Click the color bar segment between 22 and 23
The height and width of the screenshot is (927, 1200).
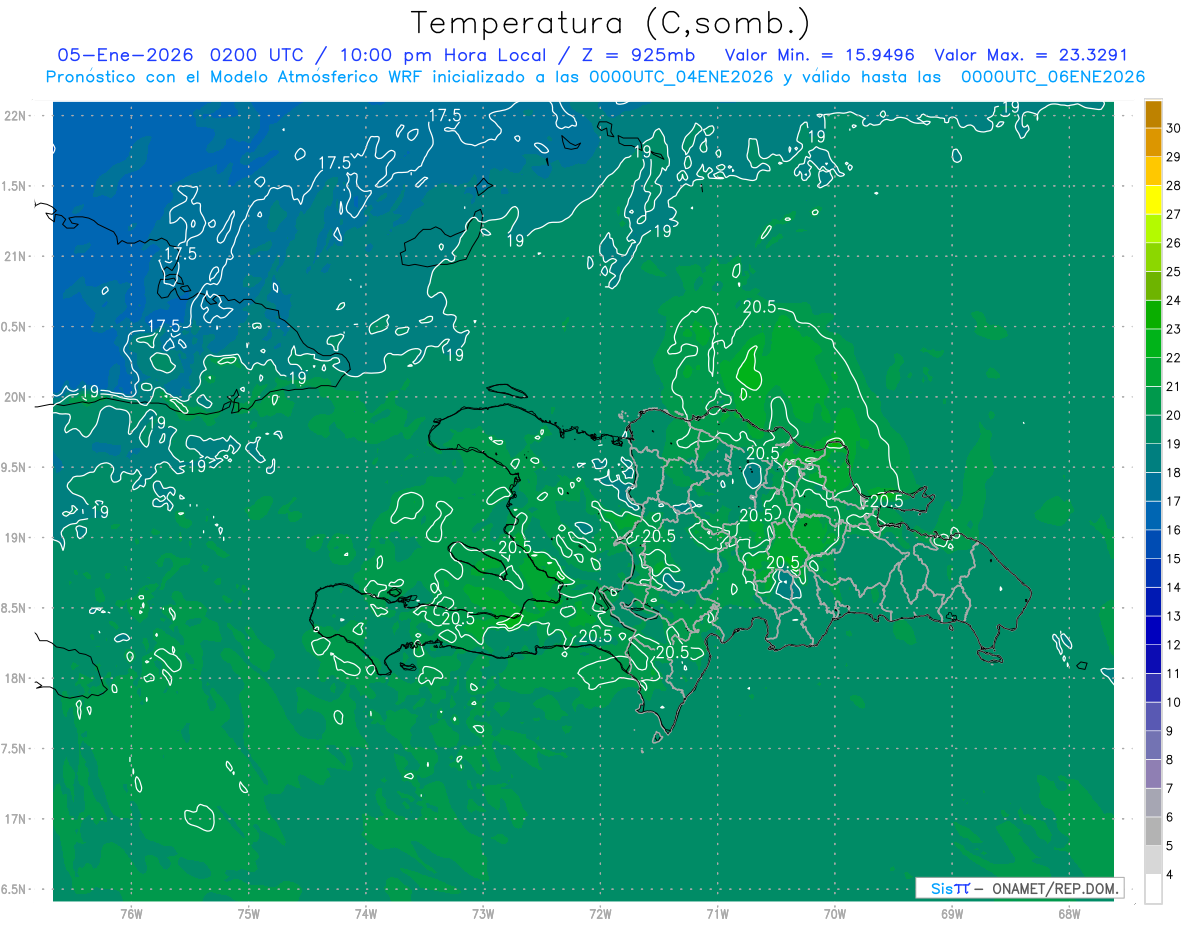point(1153,343)
